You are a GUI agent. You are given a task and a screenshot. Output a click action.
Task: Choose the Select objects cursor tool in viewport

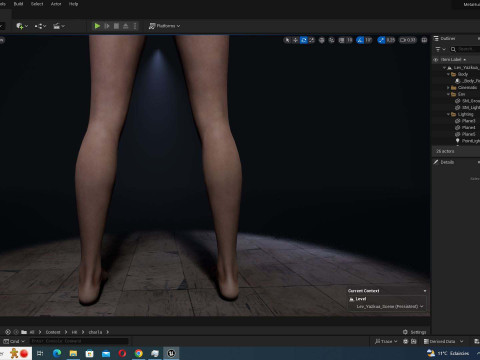click(x=287, y=40)
